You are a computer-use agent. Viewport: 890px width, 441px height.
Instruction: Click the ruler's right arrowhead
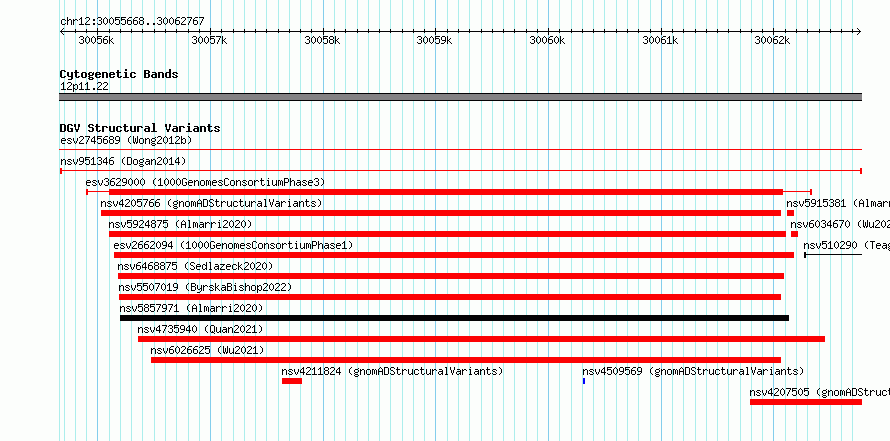click(x=859, y=31)
